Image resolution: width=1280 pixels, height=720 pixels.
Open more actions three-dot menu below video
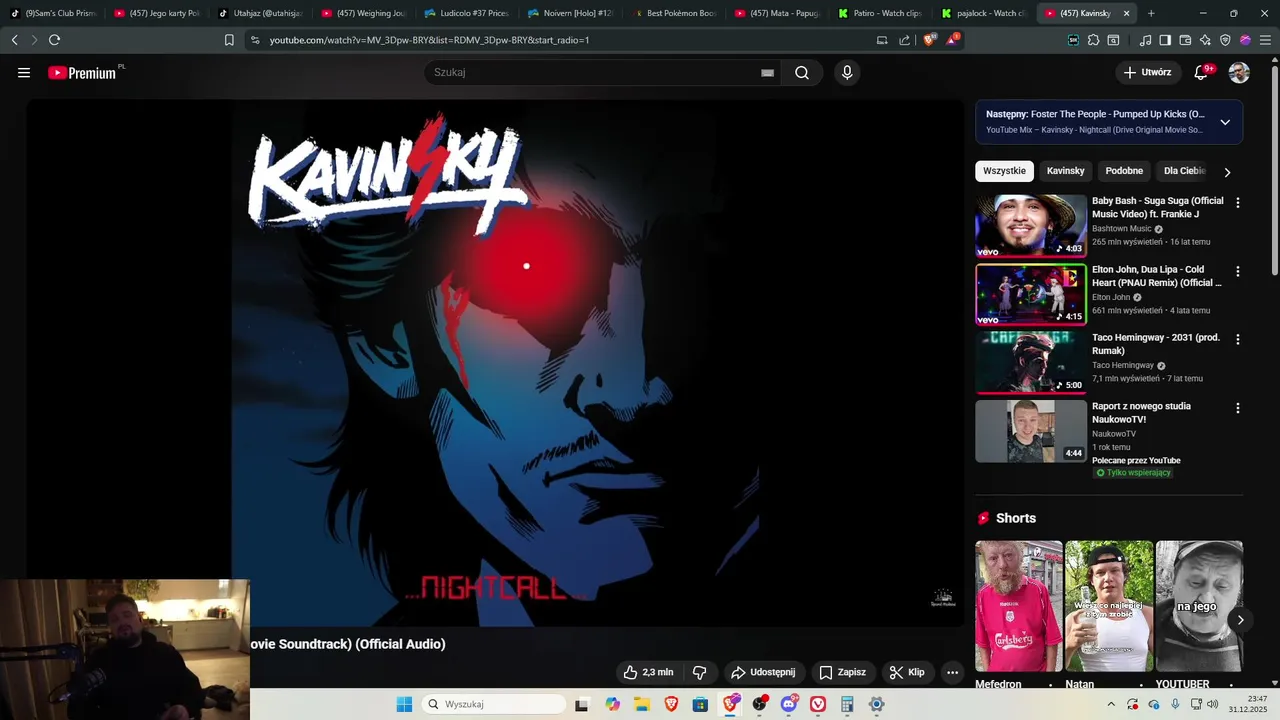tap(952, 672)
